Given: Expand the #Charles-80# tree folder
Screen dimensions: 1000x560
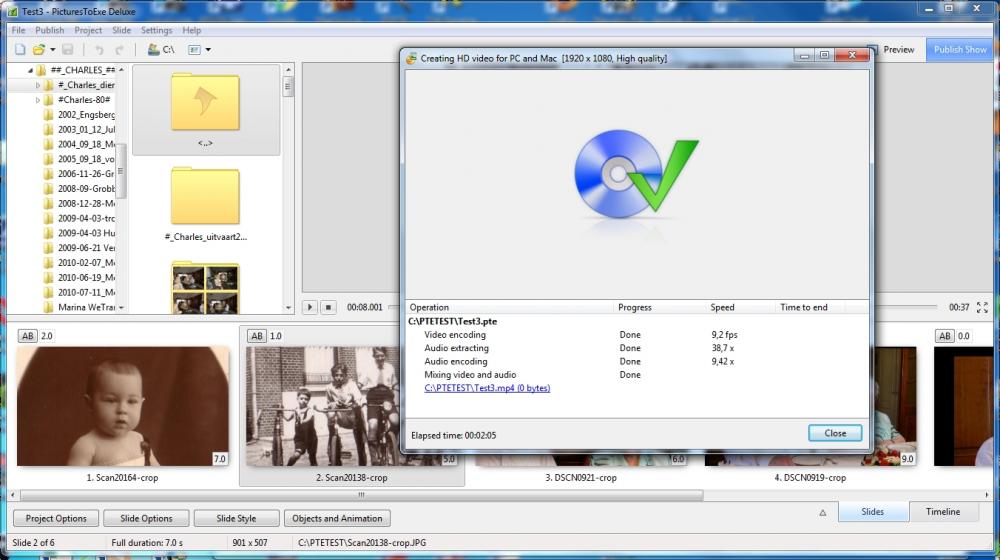Looking at the screenshot, I should pyautogui.click(x=38, y=100).
